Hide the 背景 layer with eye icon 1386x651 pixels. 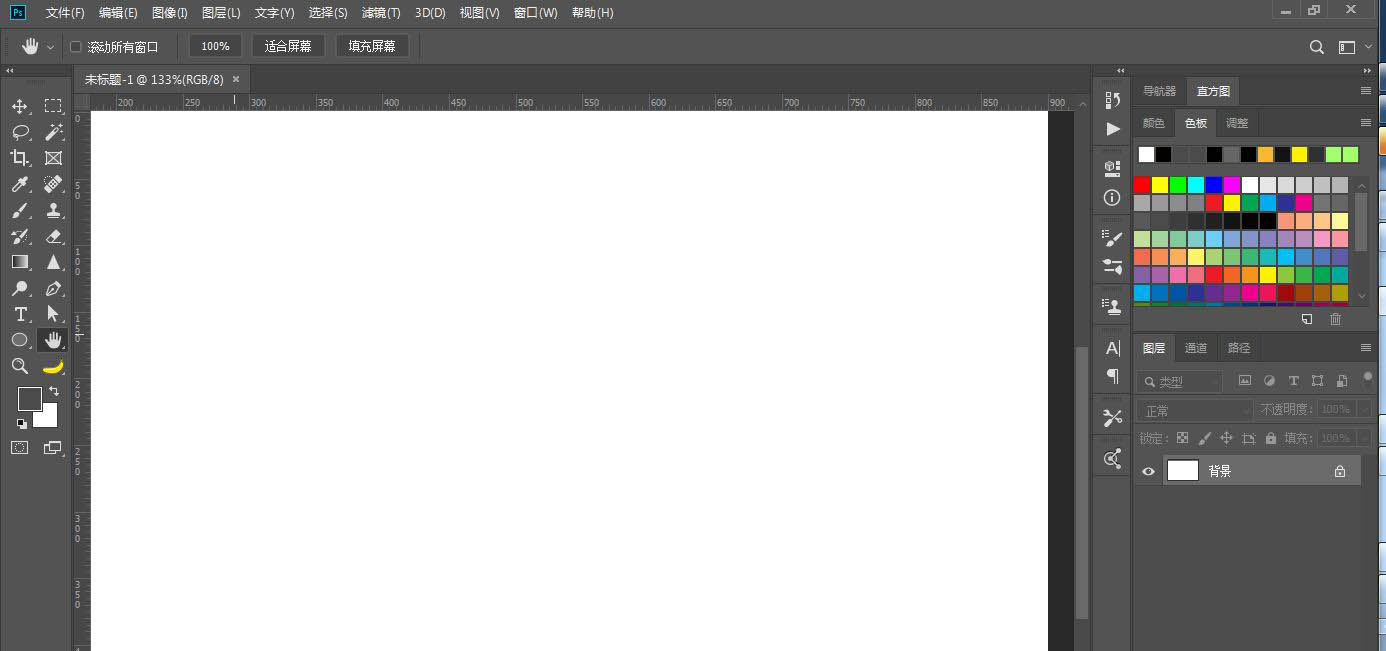(x=1148, y=471)
